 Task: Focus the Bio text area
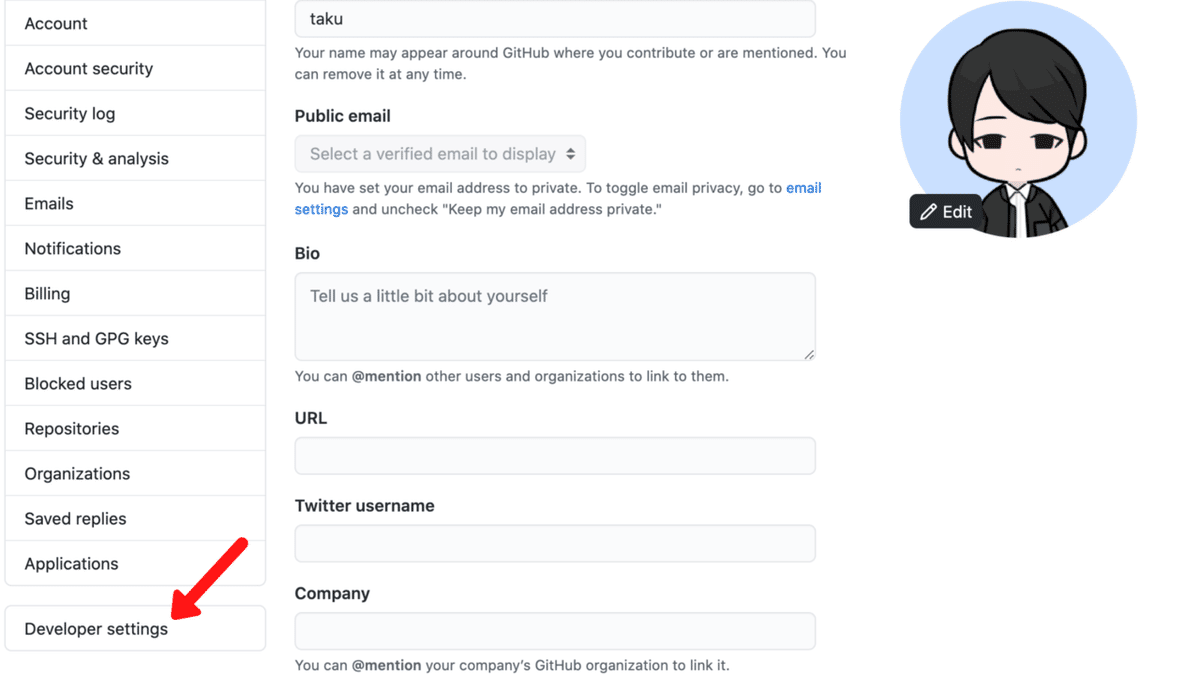[555, 316]
